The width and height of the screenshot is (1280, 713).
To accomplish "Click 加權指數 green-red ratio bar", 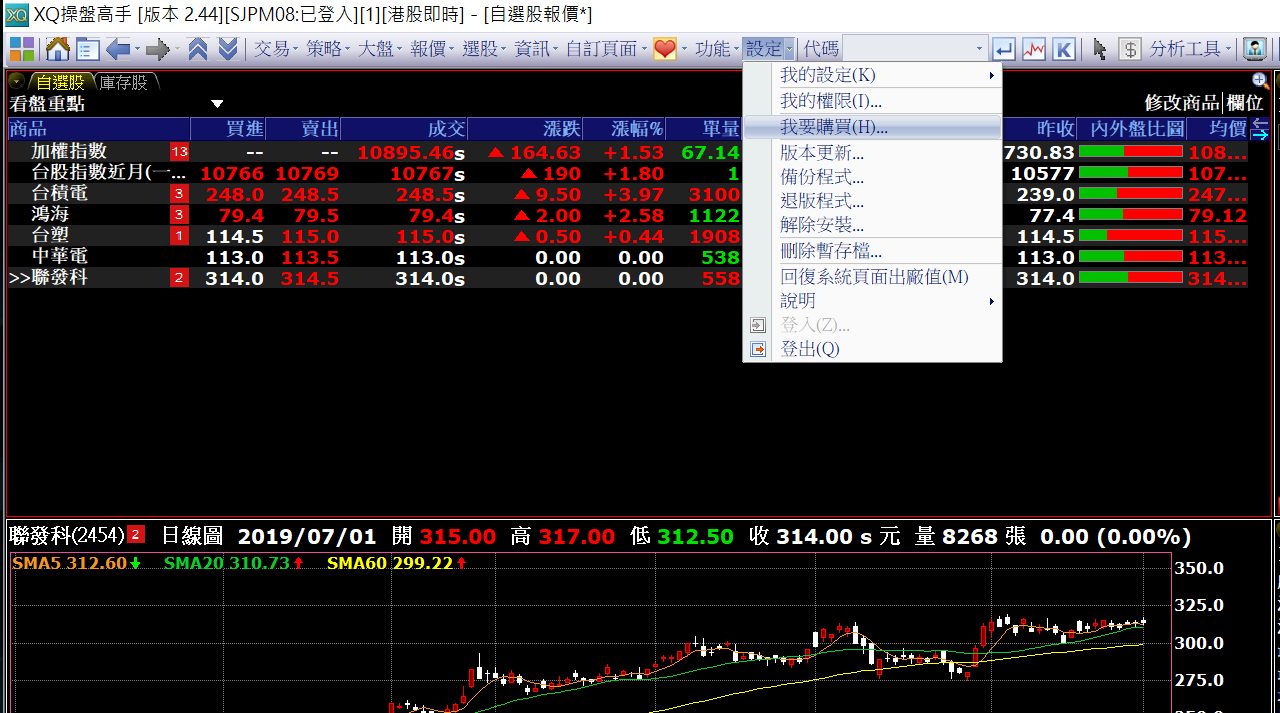I will [x=1131, y=152].
